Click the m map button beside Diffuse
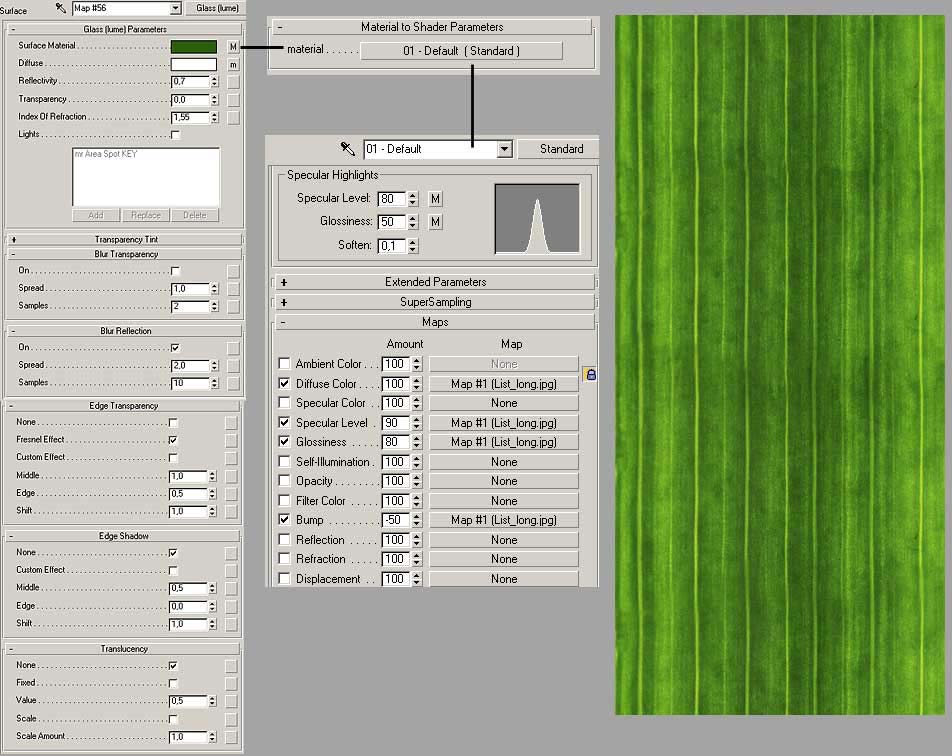 [x=233, y=64]
